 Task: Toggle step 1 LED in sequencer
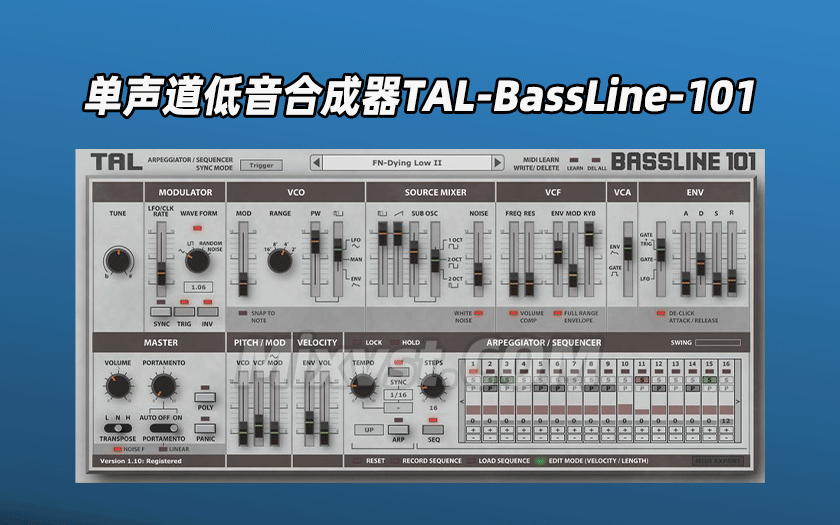pos(473,371)
